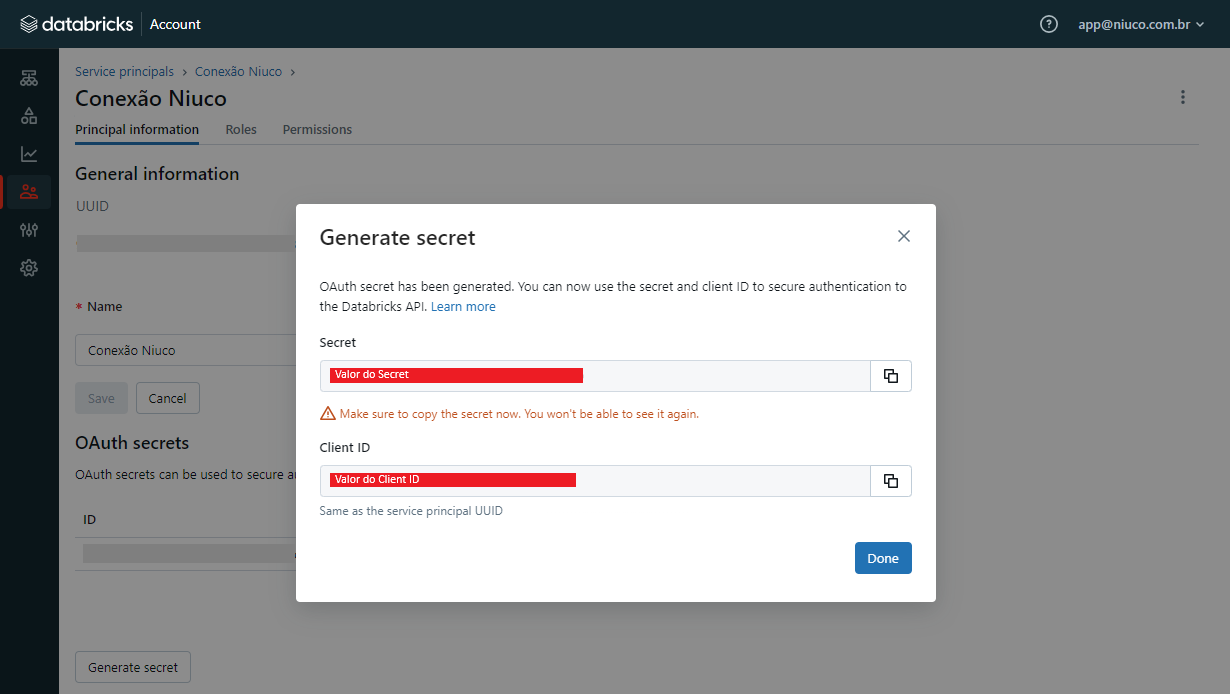Open the sliders configuration icon in sidebar
The image size is (1230, 694).
click(x=29, y=230)
